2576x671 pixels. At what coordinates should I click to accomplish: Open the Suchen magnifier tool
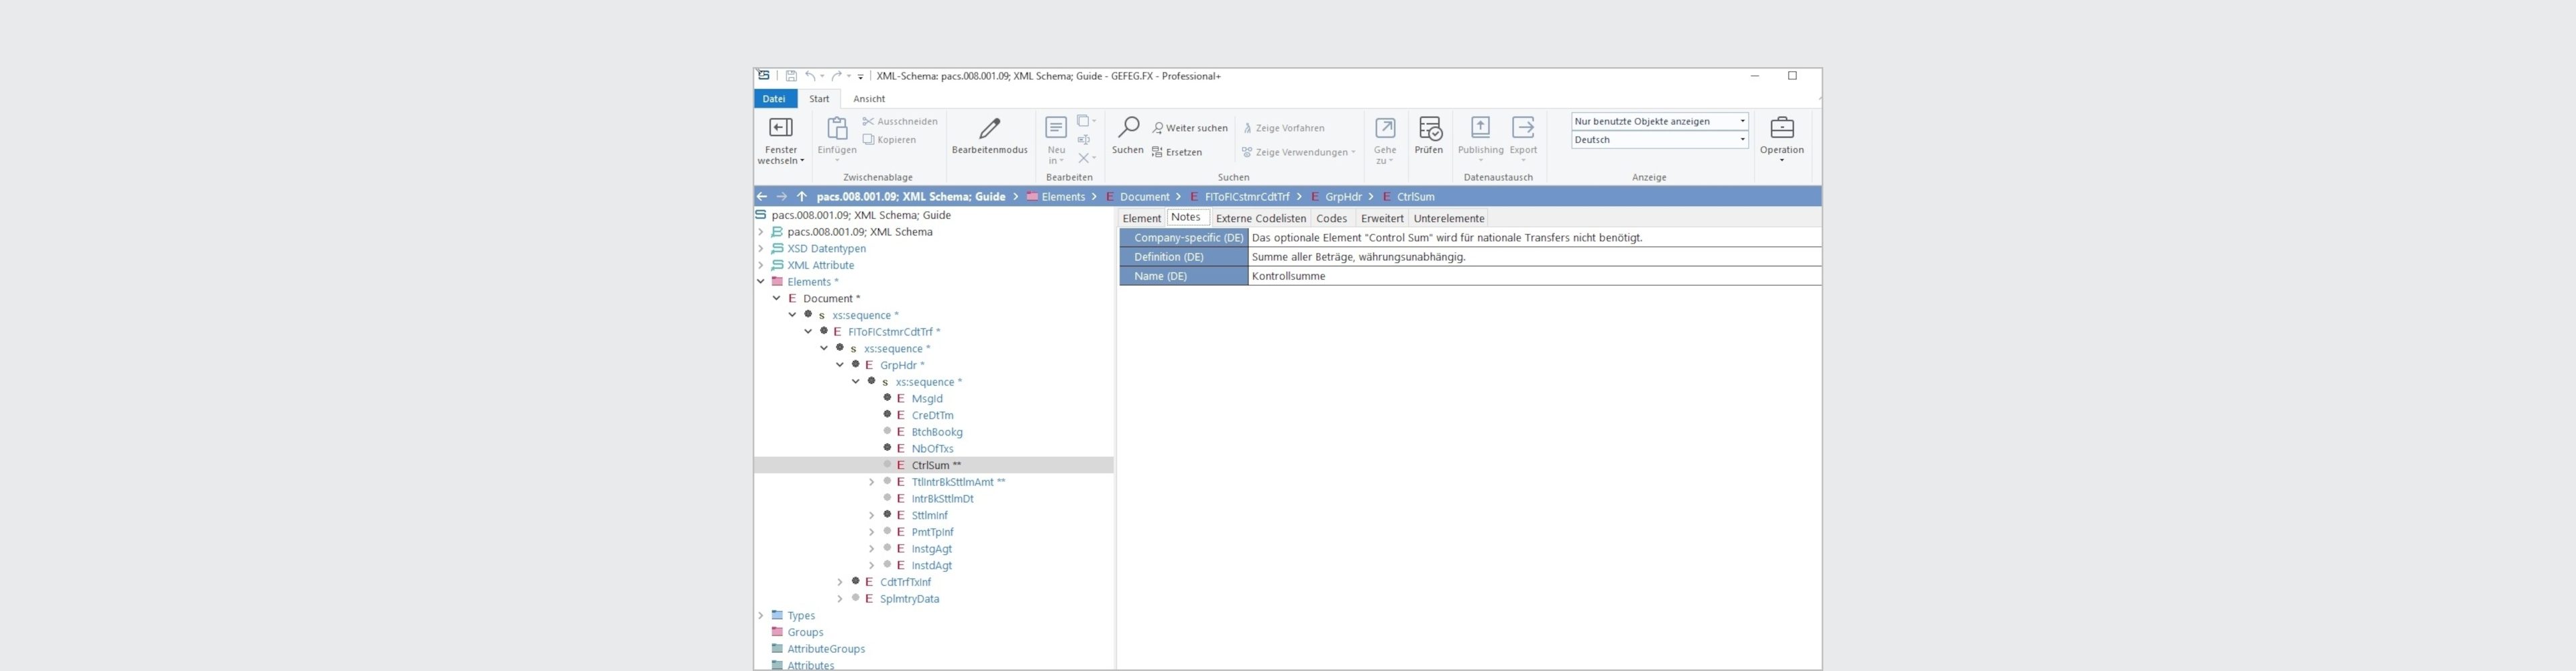coord(1127,128)
